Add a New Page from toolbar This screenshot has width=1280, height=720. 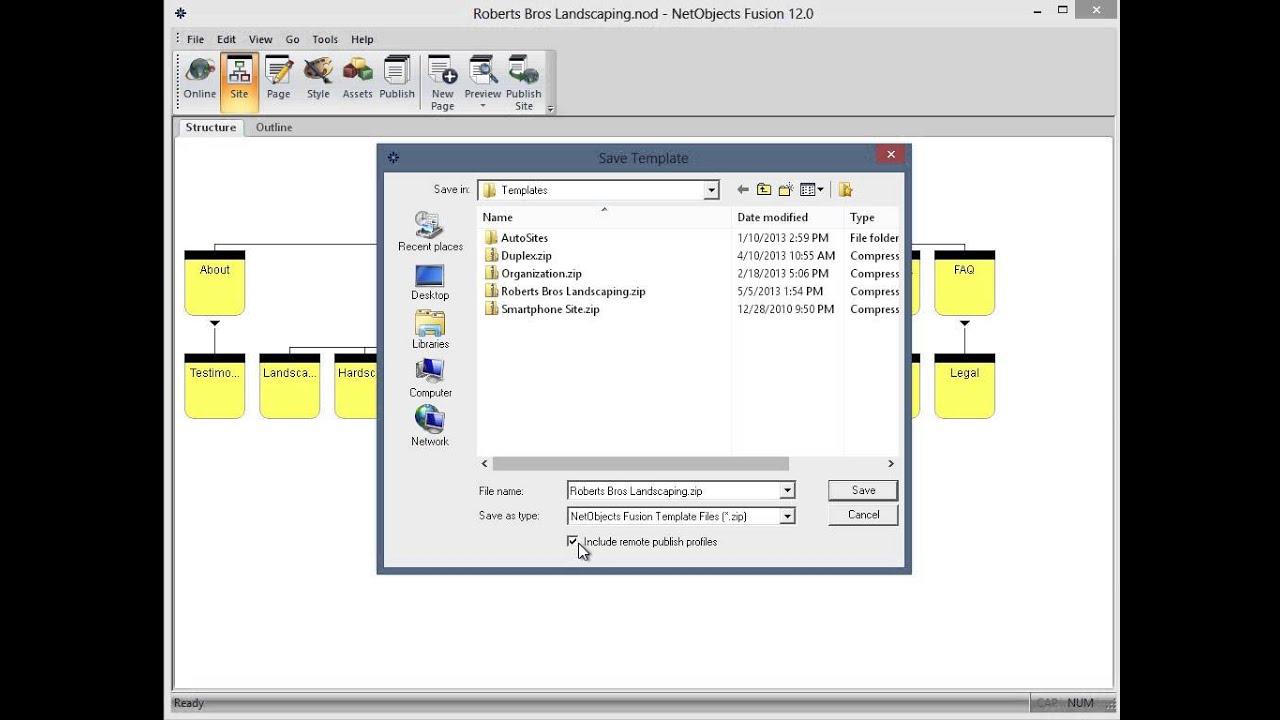pyautogui.click(x=442, y=83)
